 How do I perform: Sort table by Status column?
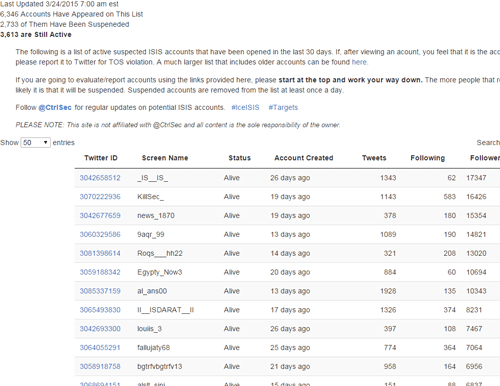(x=239, y=158)
